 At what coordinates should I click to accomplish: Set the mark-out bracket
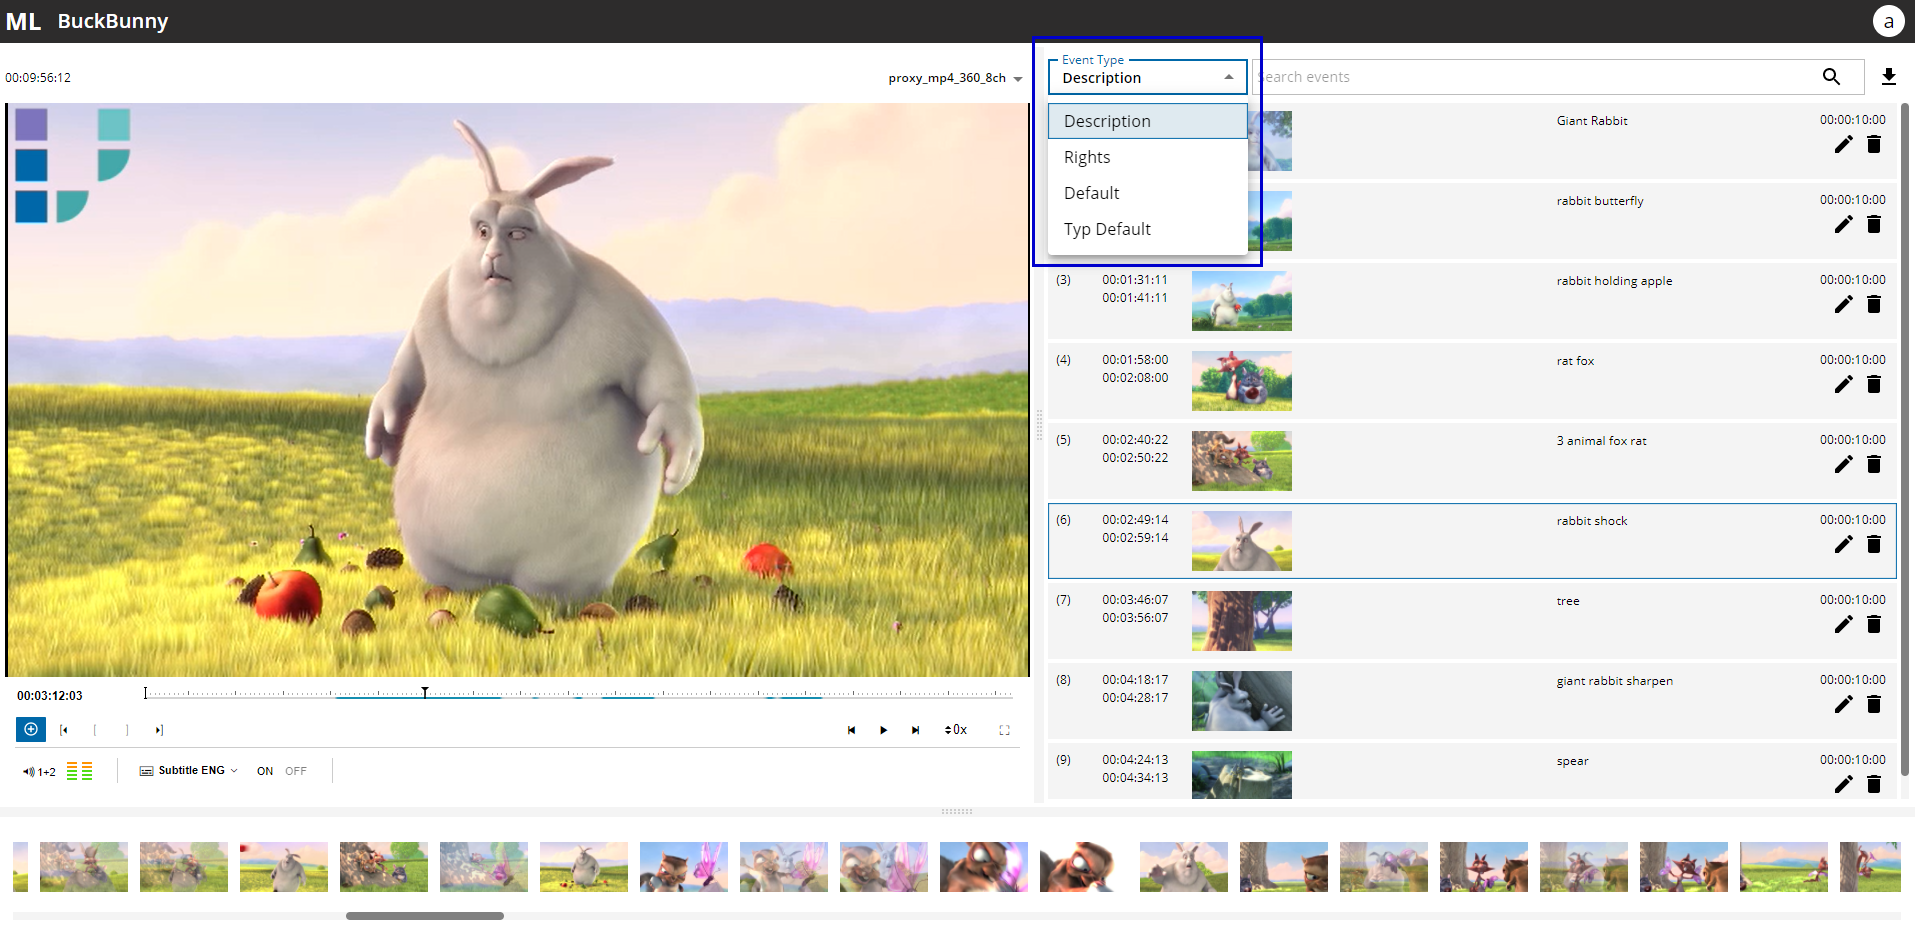tap(127, 730)
